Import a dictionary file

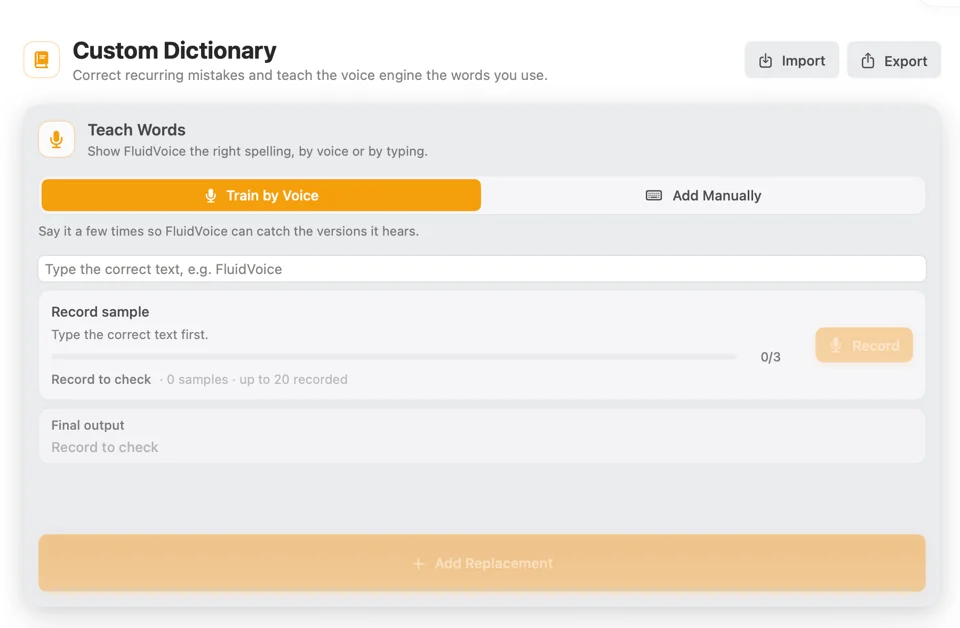click(792, 60)
